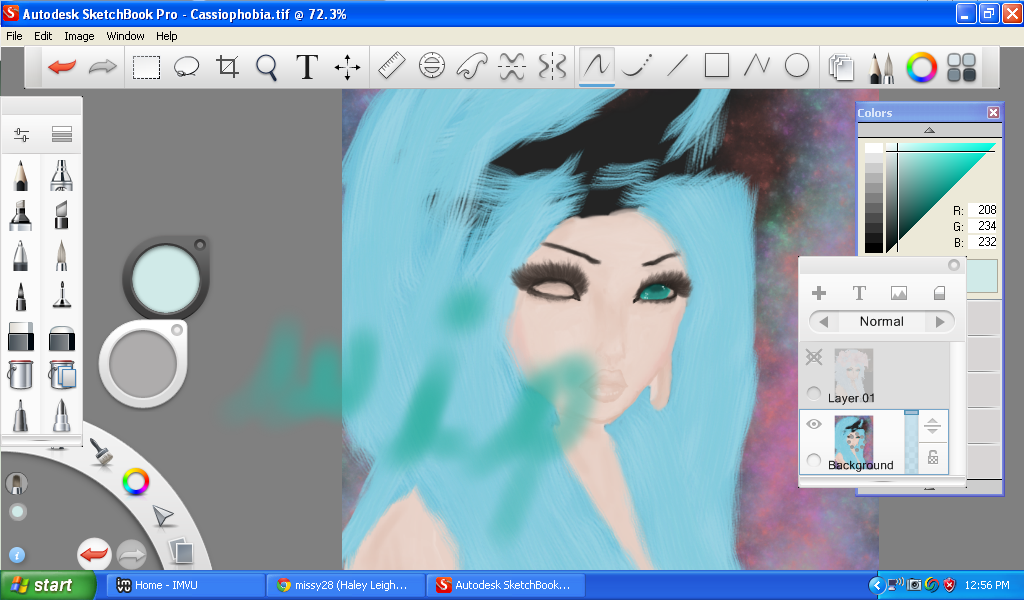This screenshot has height=600, width=1024.
Task: Open the Help menu
Action: pos(167,36)
